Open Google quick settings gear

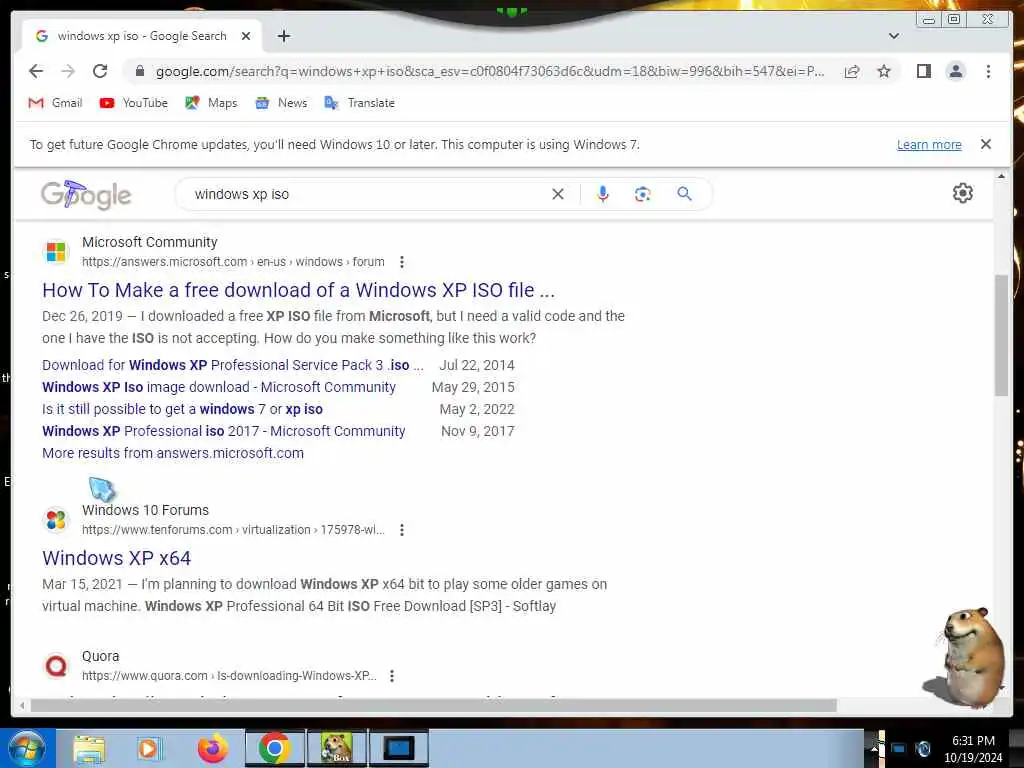coord(963,193)
